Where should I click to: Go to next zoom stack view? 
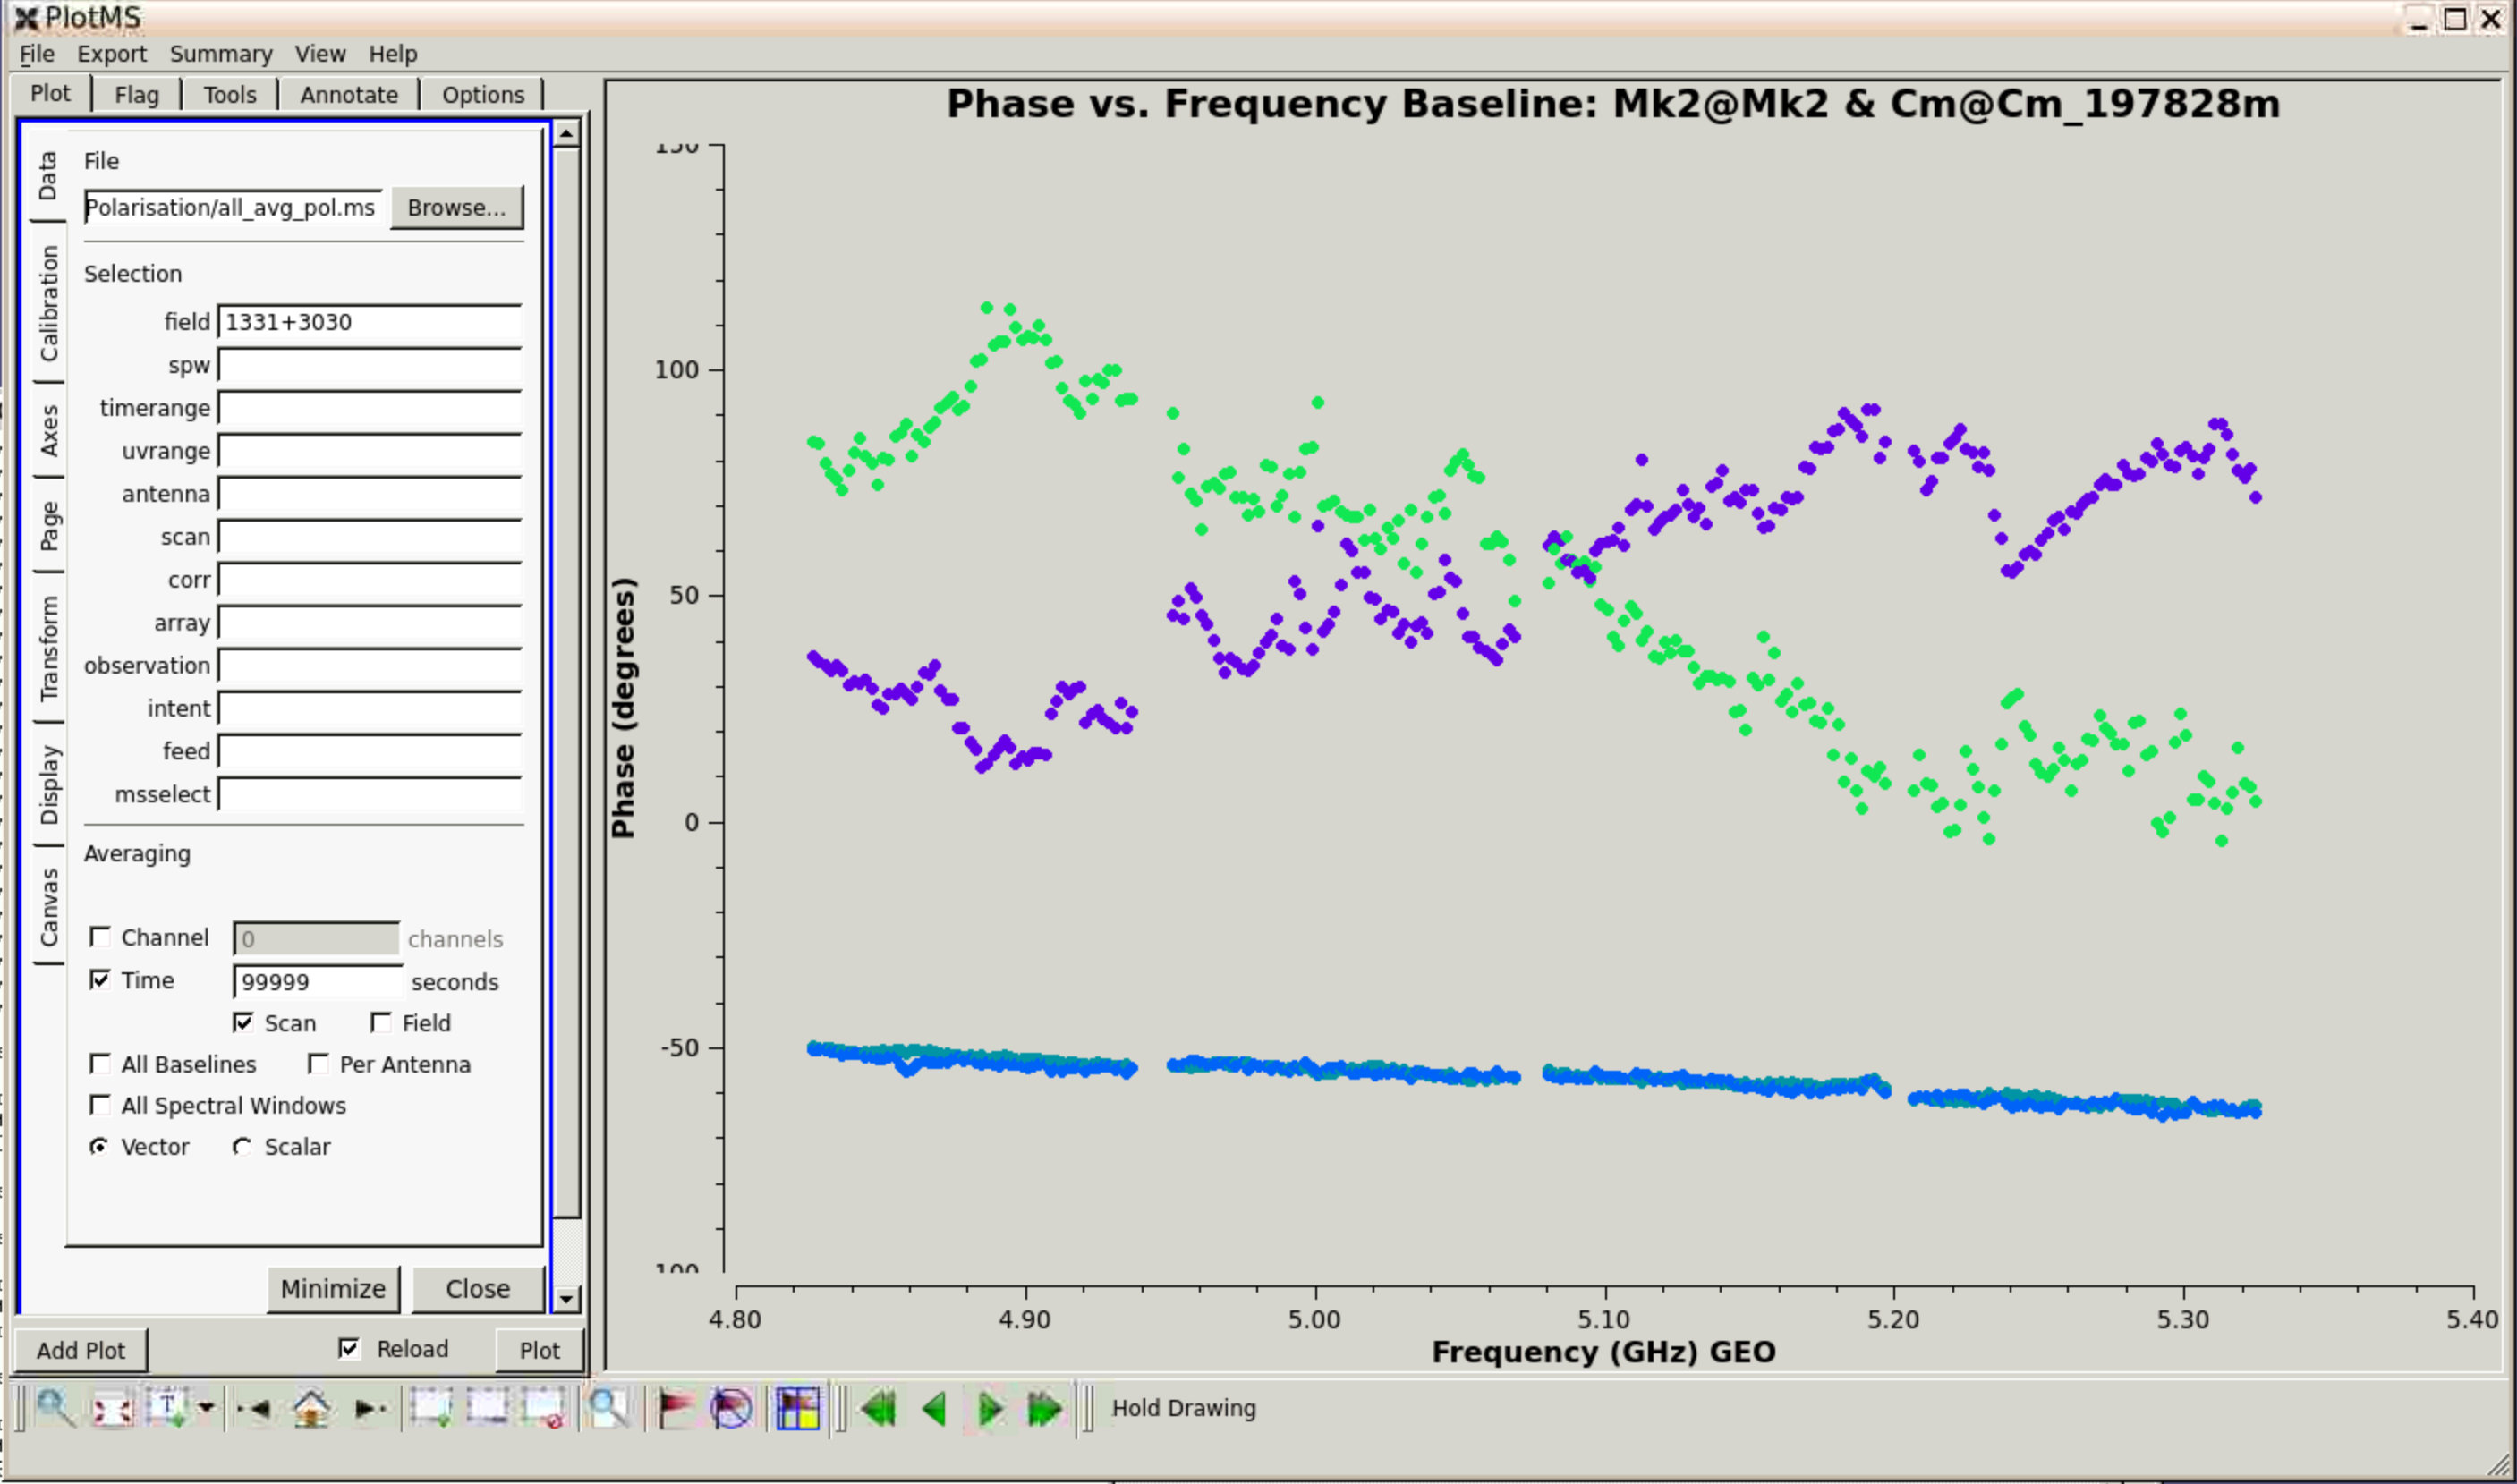[369, 1409]
